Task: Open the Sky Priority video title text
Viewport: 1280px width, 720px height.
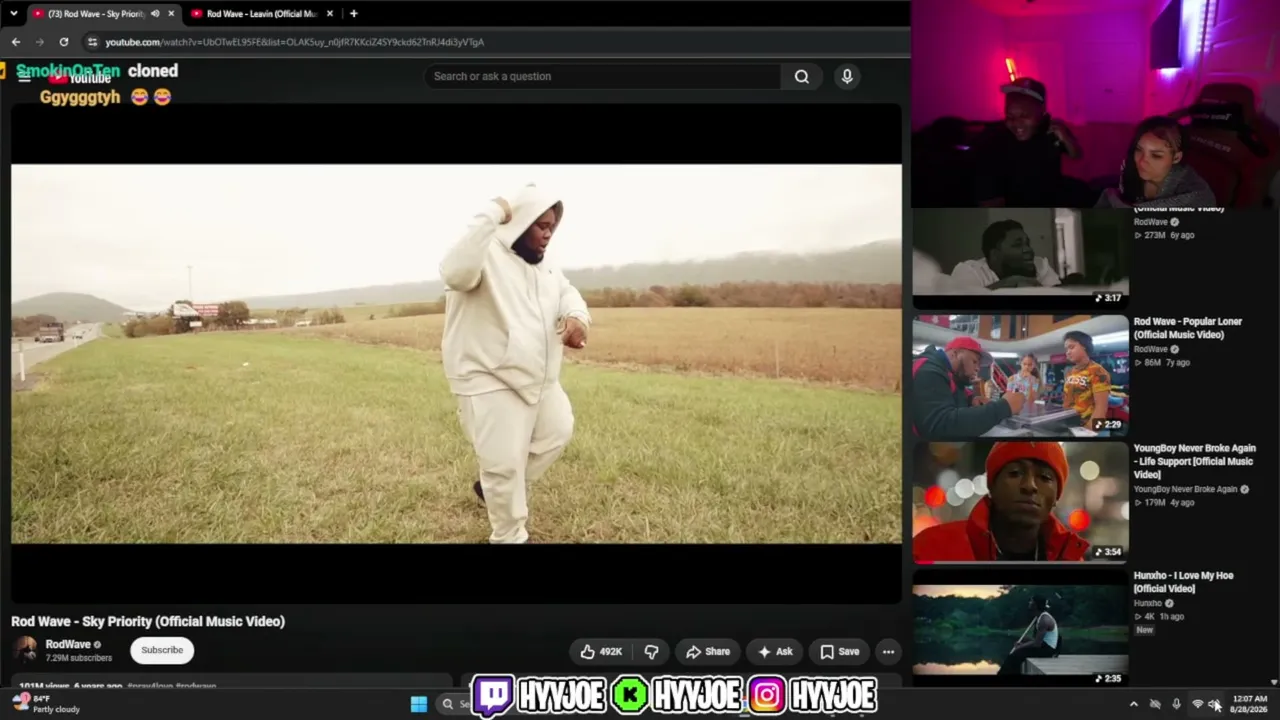Action: point(148,621)
